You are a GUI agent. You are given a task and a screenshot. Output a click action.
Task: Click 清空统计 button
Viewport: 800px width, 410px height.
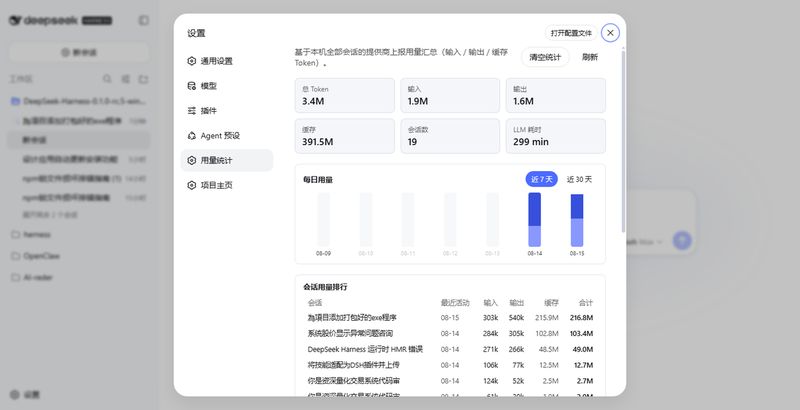pyautogui.click(x=545, y=57)
